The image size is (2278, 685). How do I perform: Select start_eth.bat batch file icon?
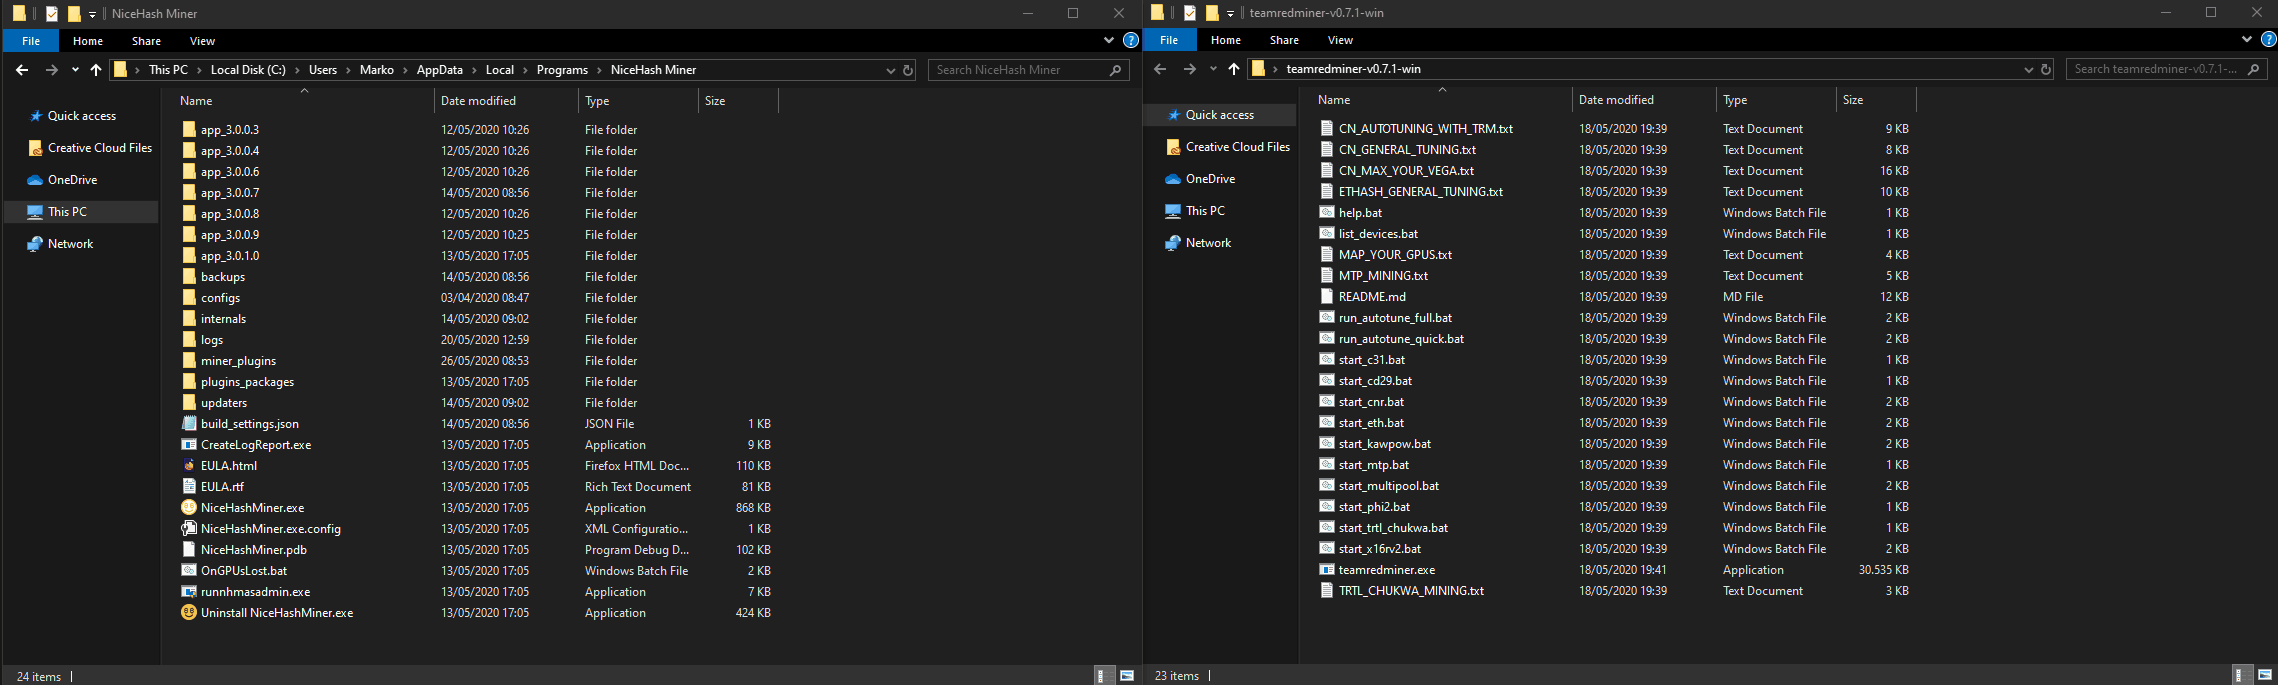pos(1327,422)
